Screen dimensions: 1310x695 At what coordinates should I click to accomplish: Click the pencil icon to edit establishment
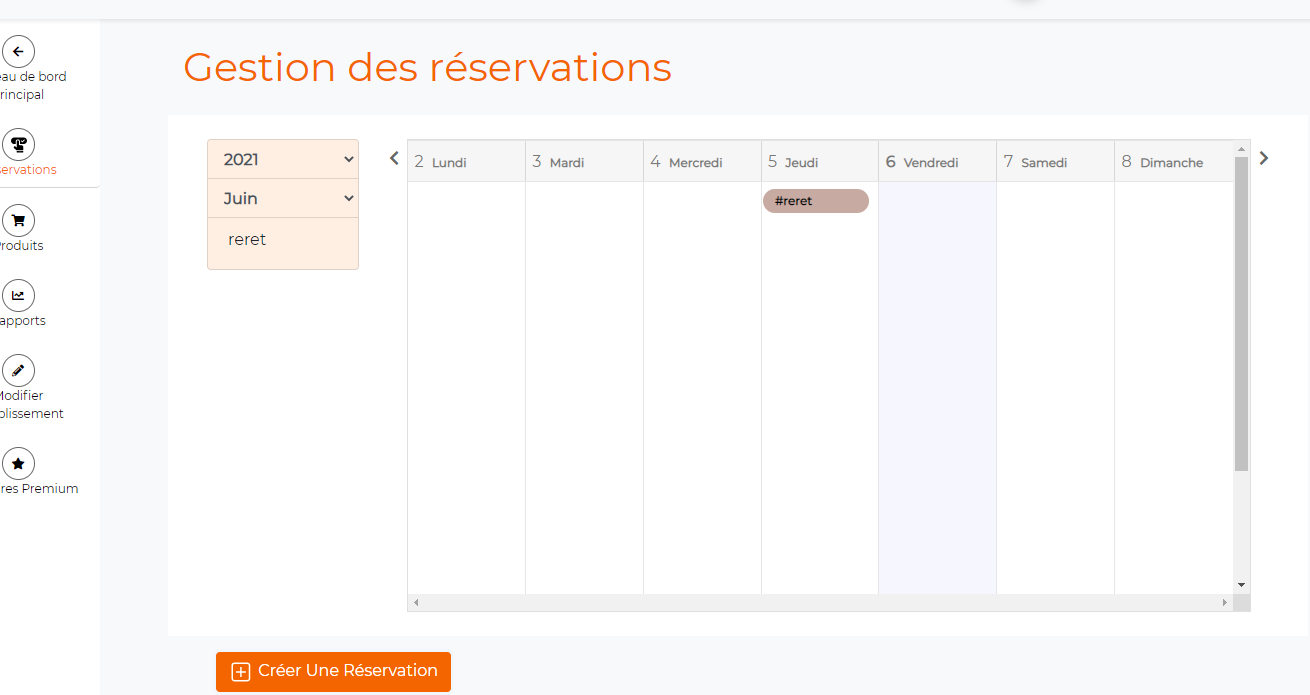(18, 371)
